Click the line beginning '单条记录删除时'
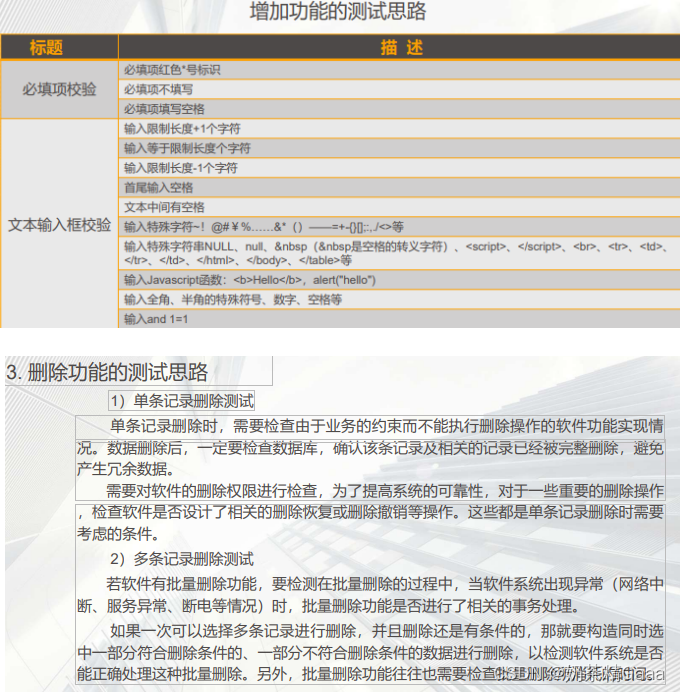Screen dimensions: 680x692 point(387,426)
